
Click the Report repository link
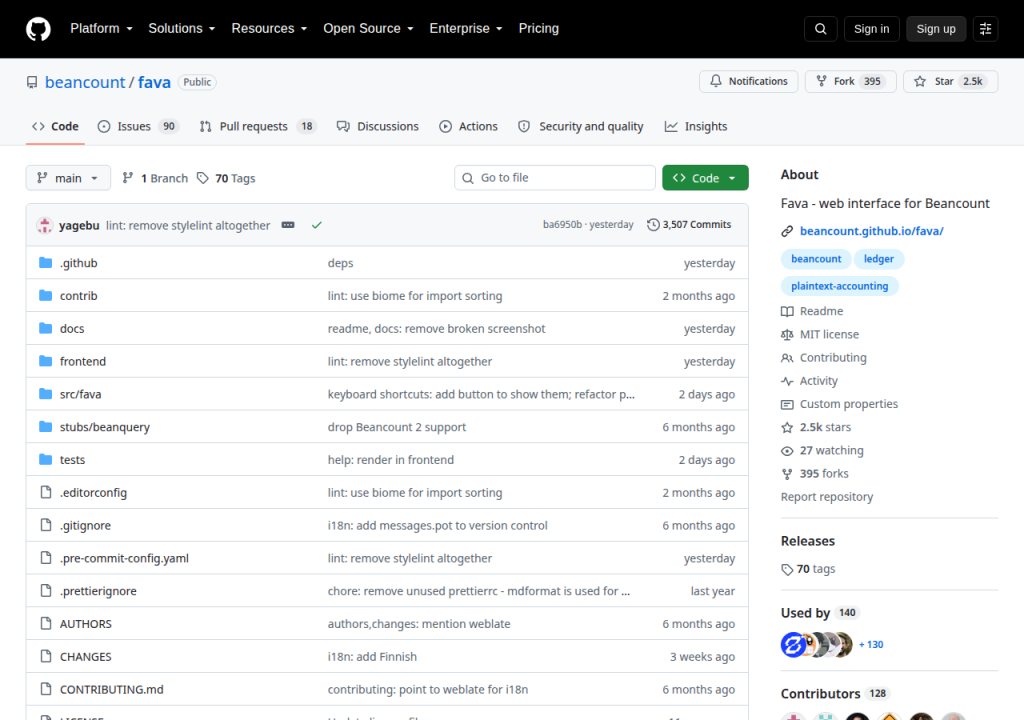[x=827, y=497]
